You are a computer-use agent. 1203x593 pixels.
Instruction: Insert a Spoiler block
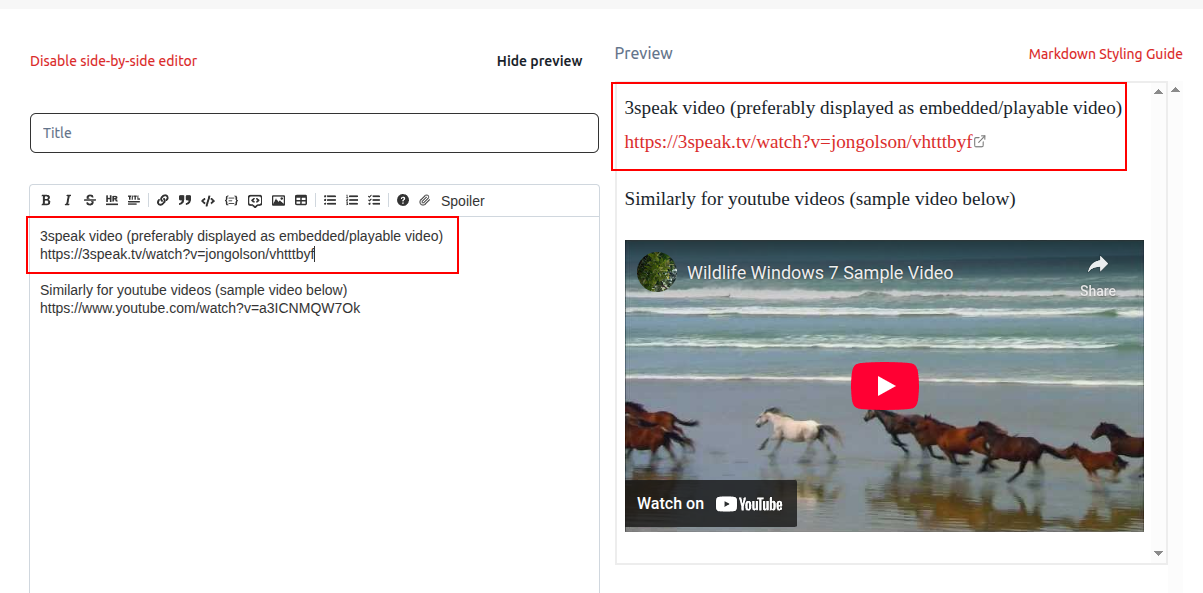[x=463, y=201]
